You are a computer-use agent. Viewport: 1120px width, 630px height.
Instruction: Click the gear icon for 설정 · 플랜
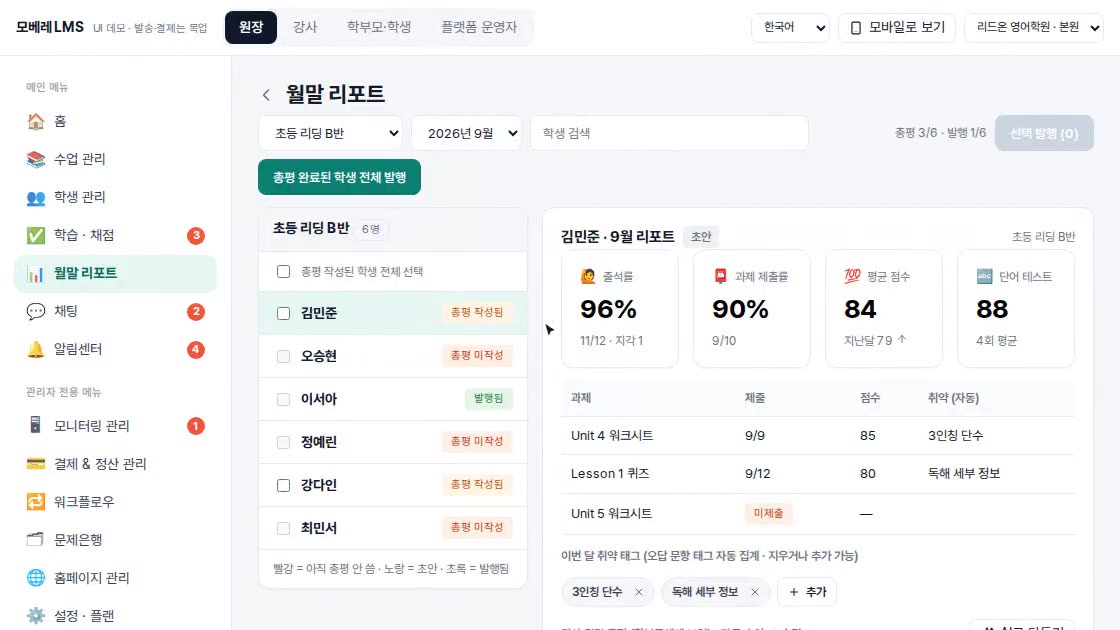pos(35,616)
